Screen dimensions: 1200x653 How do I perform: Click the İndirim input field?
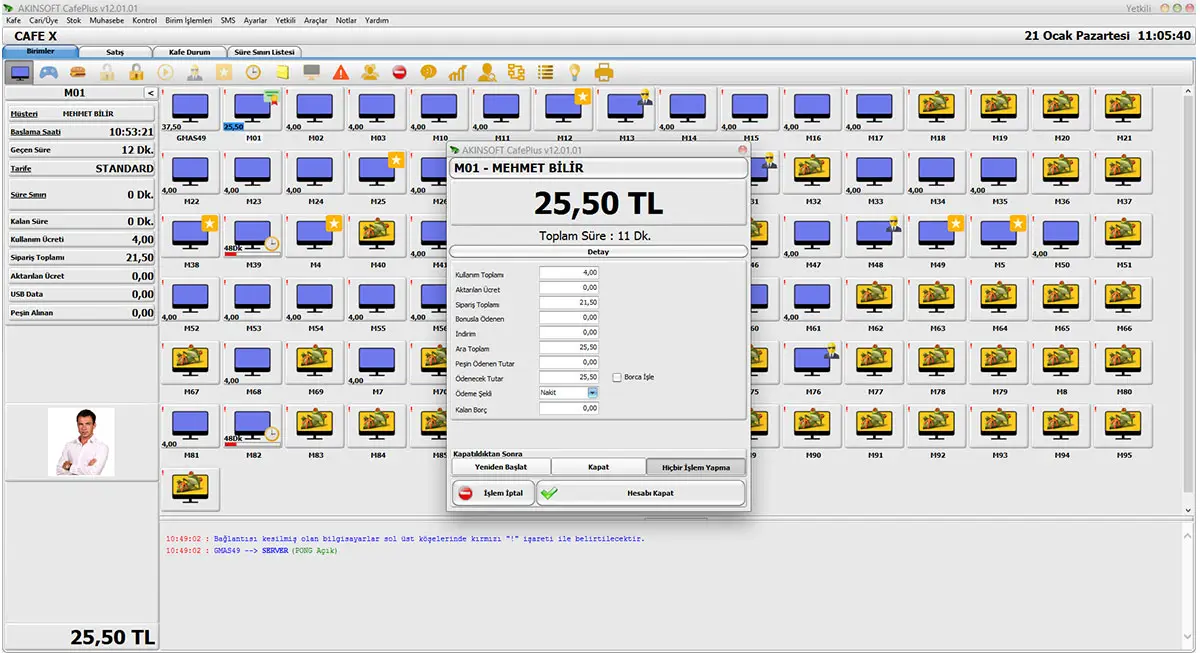(x=568, y=332)
